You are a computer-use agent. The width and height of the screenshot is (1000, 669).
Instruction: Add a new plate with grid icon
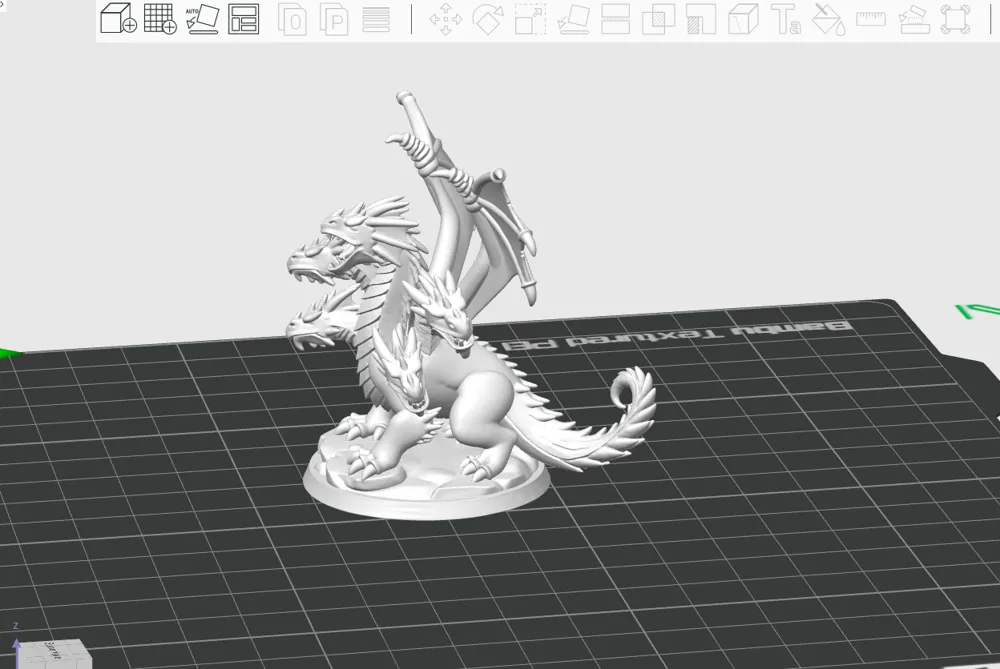pyautogui.click(x=160, y=18)
